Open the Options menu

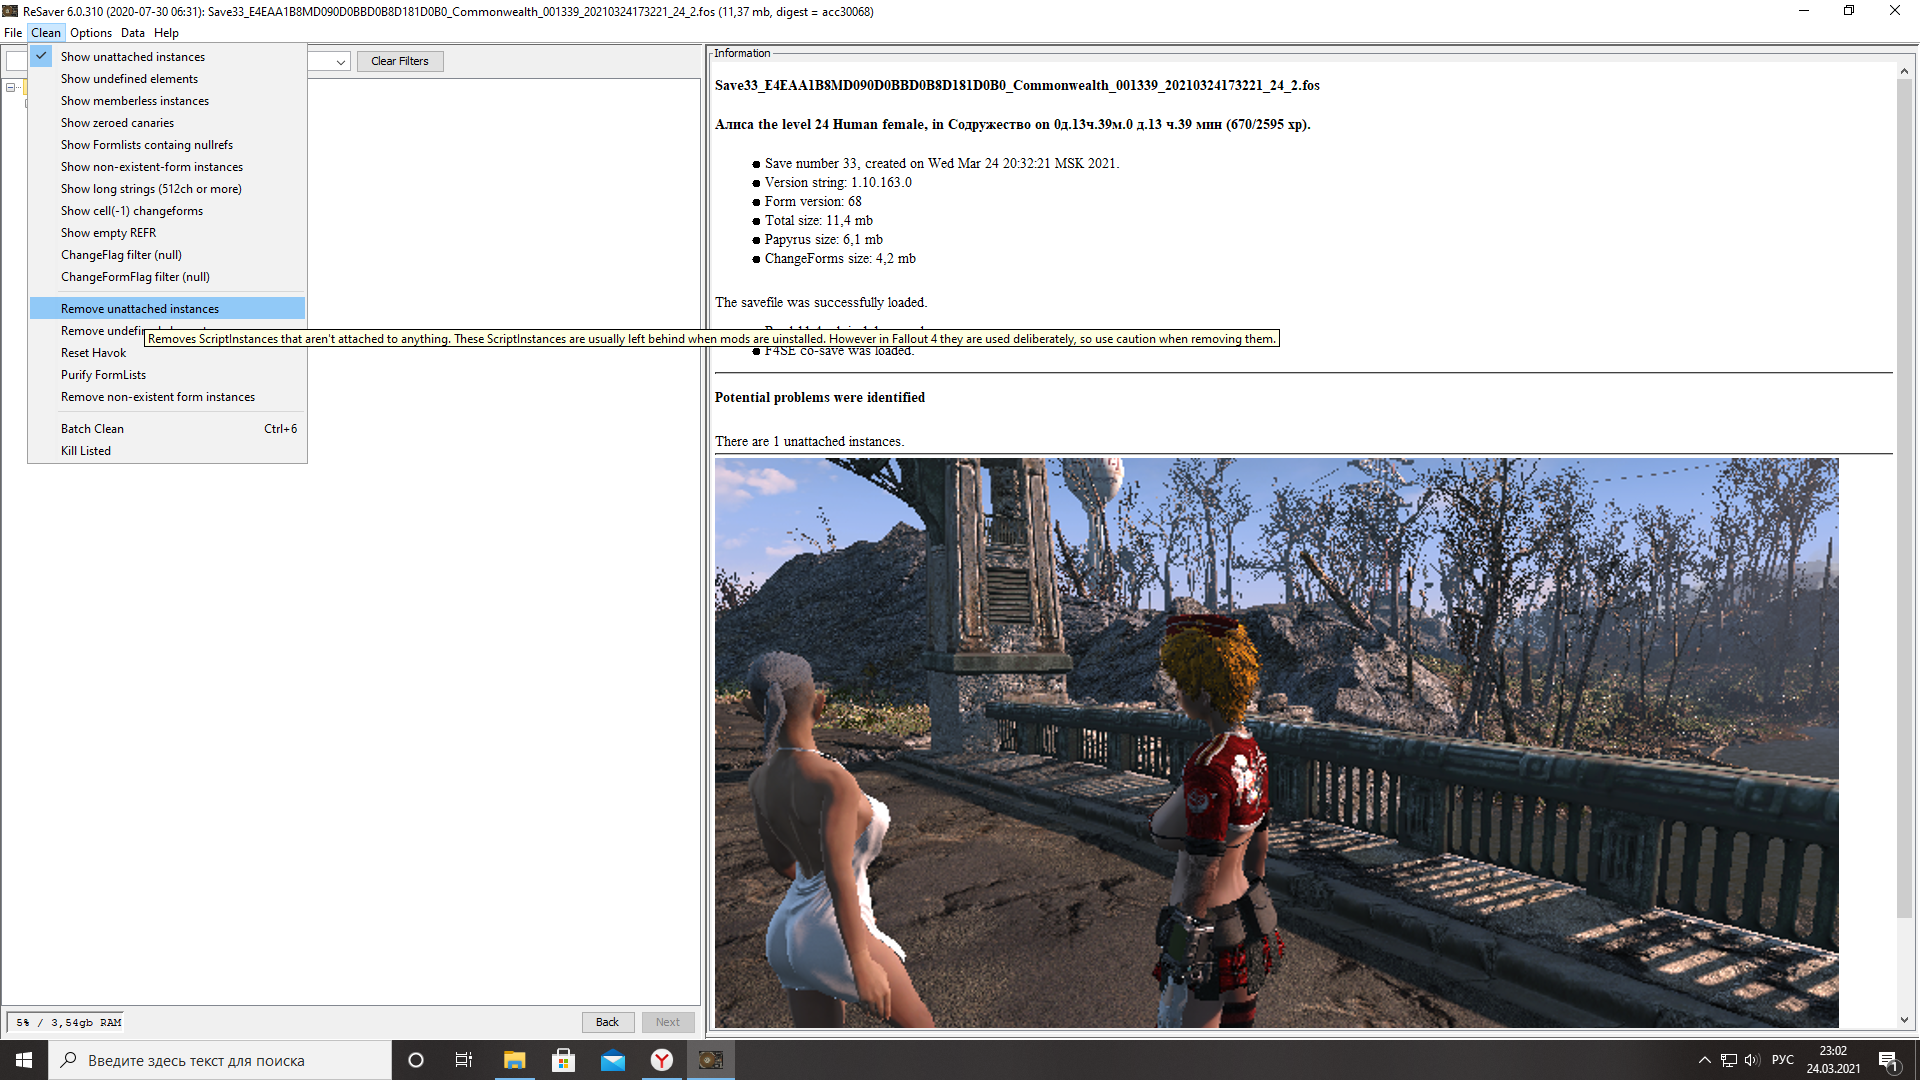(90, 33)
